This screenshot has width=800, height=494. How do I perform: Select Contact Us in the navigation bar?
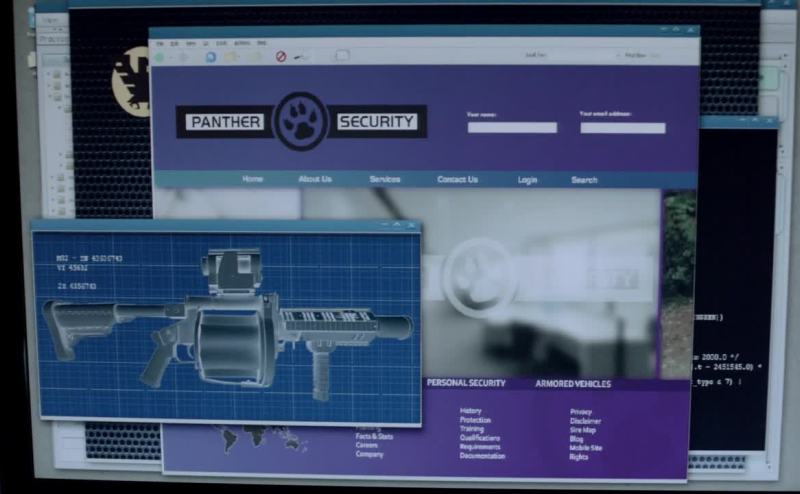(x=457, y=179)
